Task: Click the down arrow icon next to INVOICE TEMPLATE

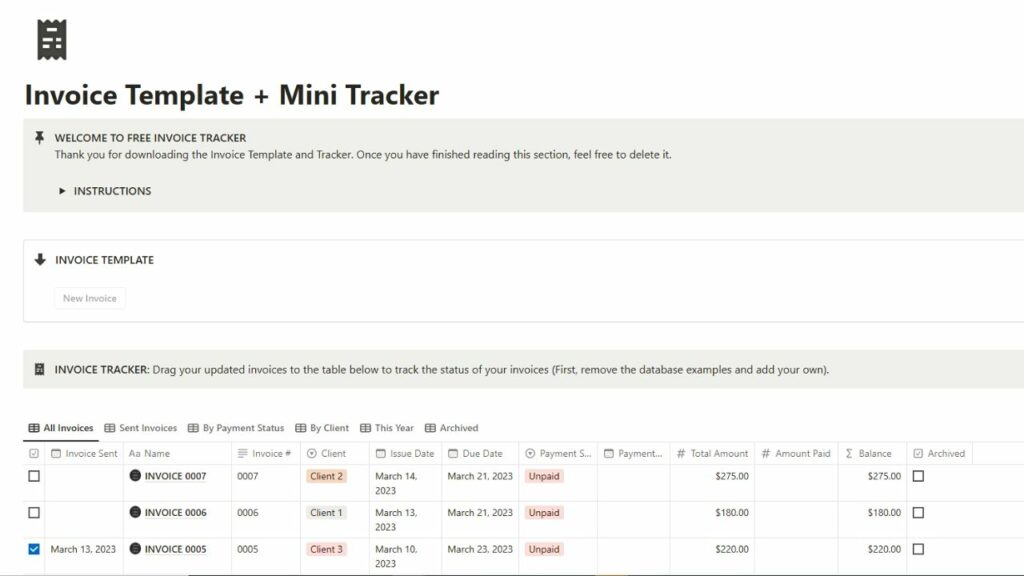Action: pyautogui.click(x=40, y=260)
